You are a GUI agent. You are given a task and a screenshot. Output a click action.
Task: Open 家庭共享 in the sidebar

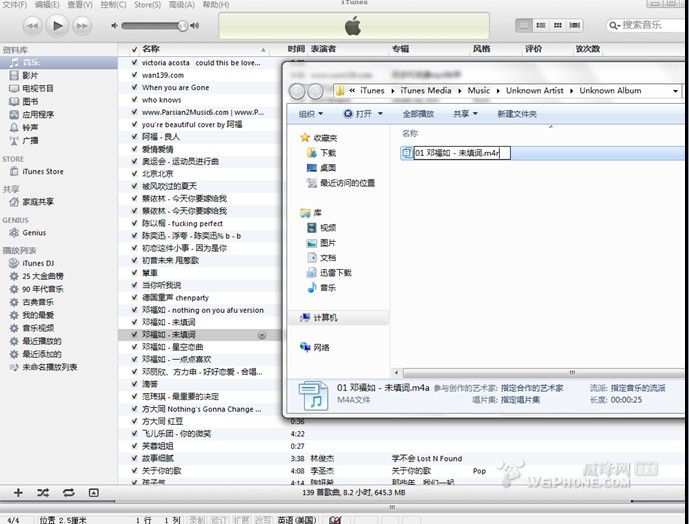(37, 202)
